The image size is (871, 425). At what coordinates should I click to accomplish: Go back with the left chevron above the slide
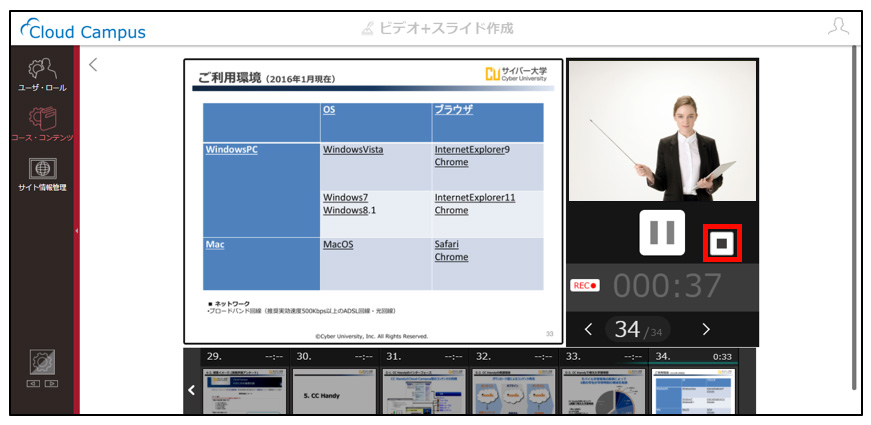[93, 64]
